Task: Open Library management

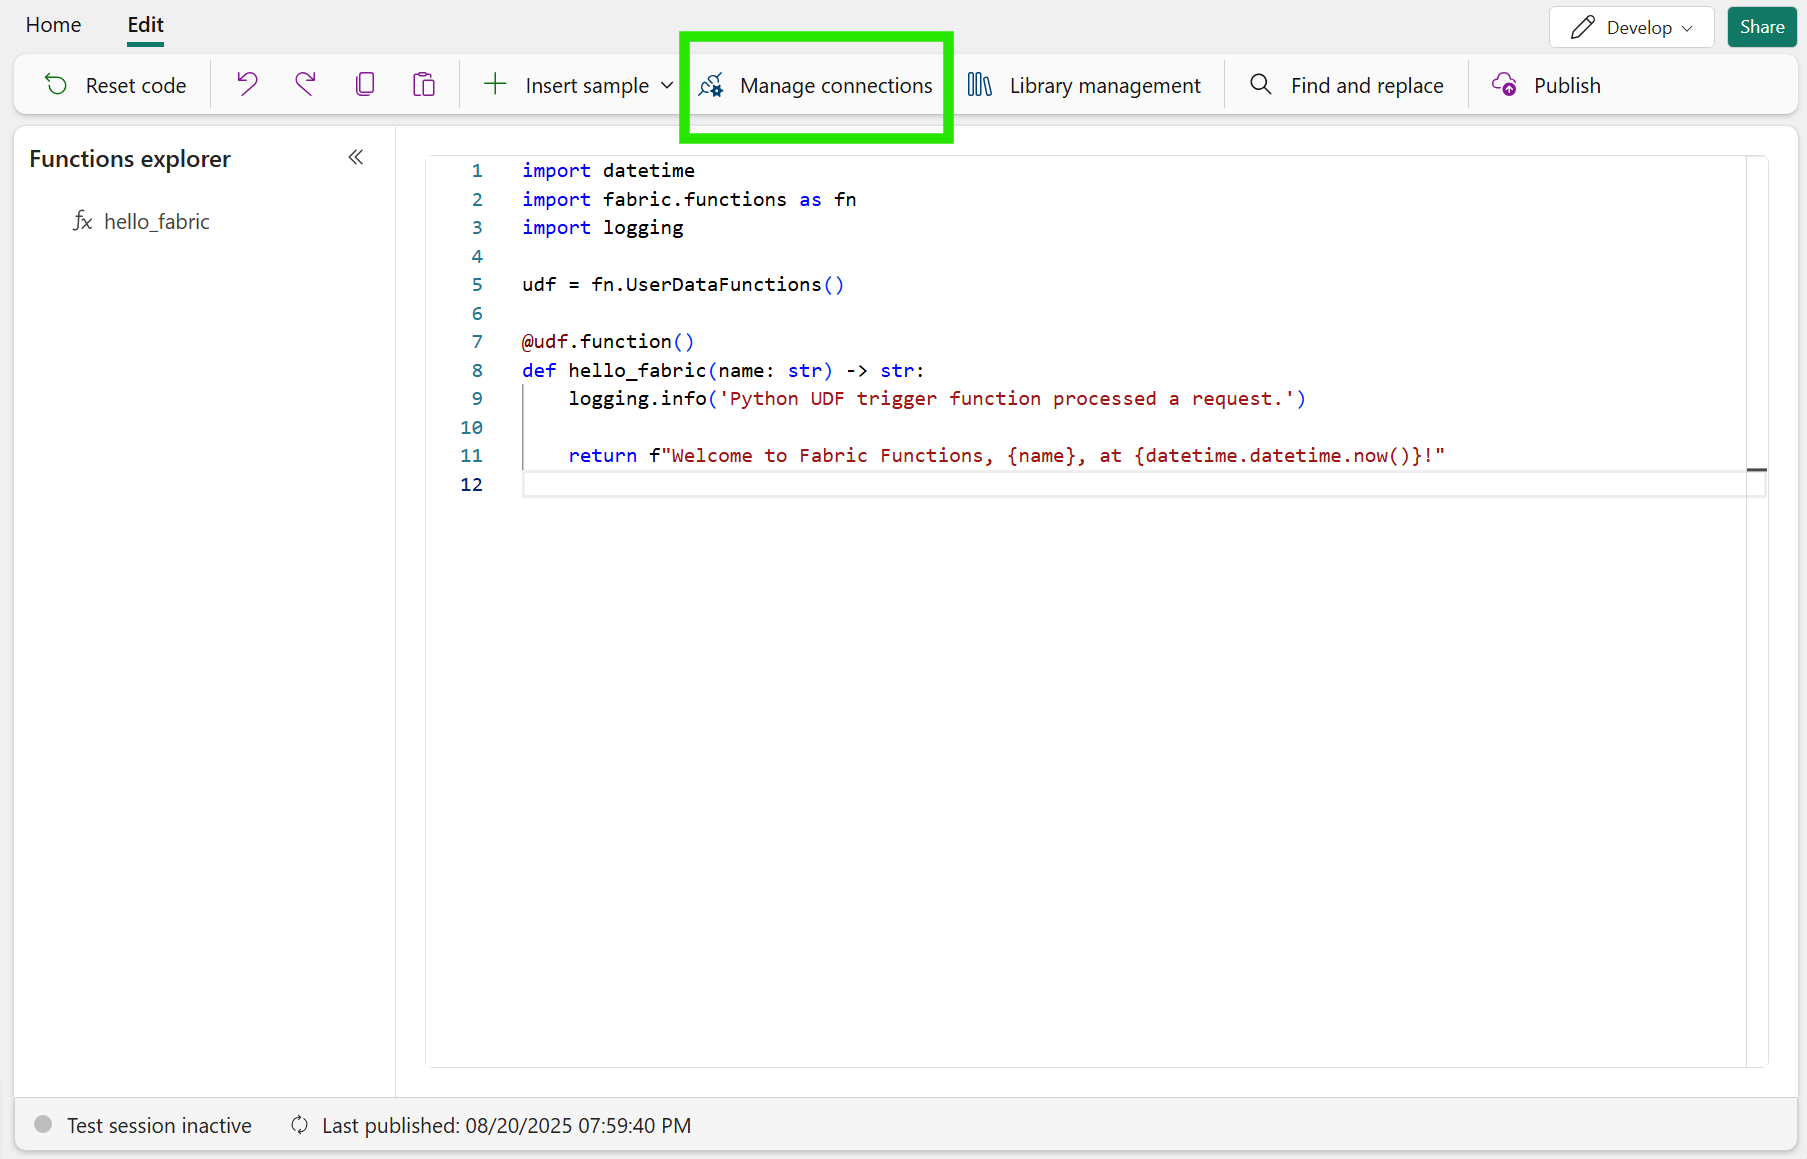Action: [x=1085, y=85]
